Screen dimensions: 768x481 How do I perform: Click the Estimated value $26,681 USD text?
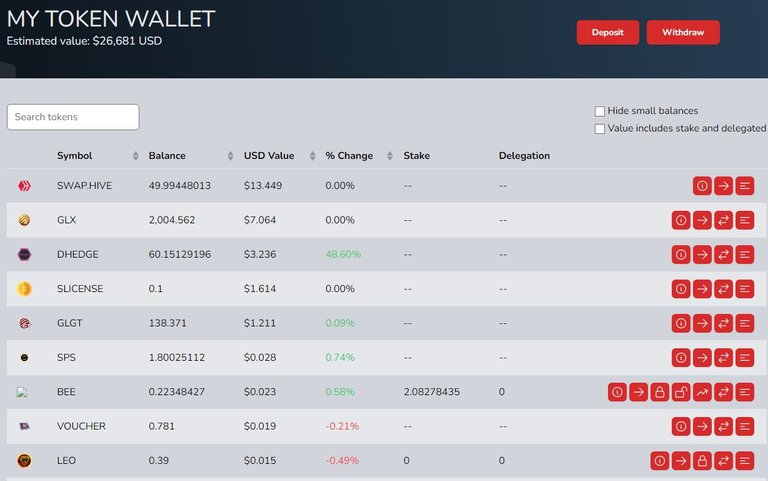[x=84, y=41]
